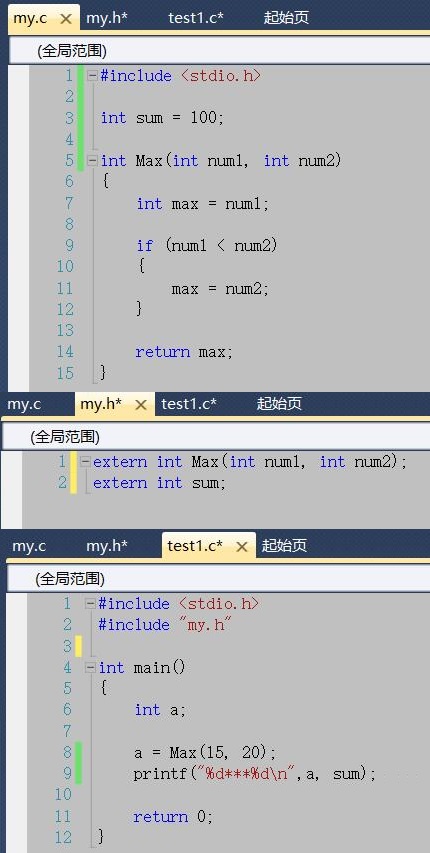Collapse the Max function body in my.c

click(x=93, y=161)
